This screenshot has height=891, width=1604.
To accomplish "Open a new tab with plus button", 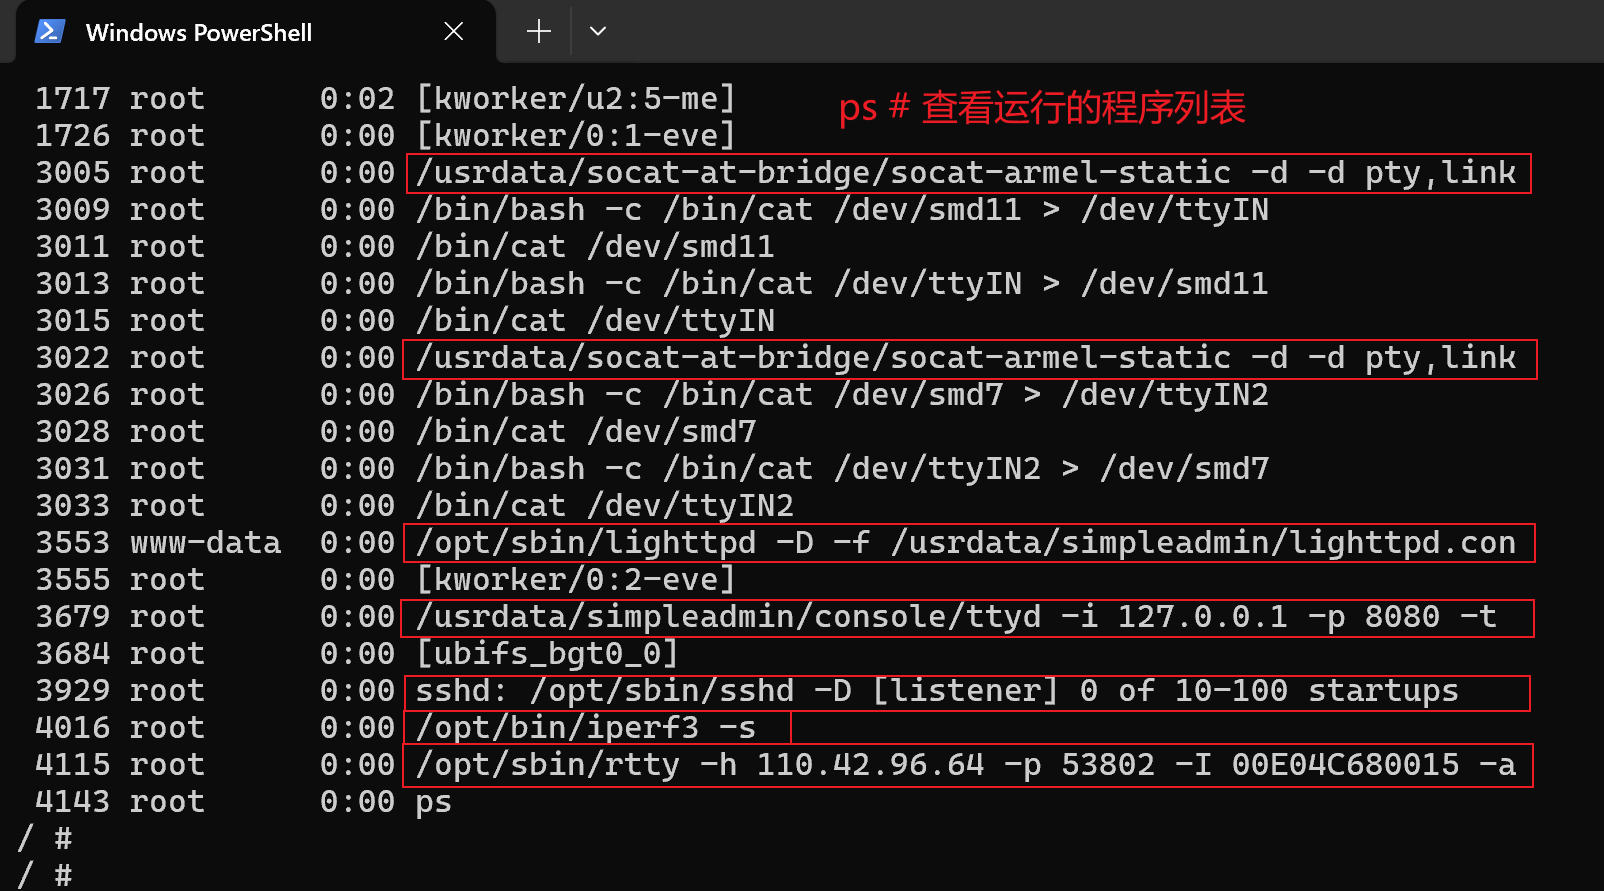I will 539,31.
